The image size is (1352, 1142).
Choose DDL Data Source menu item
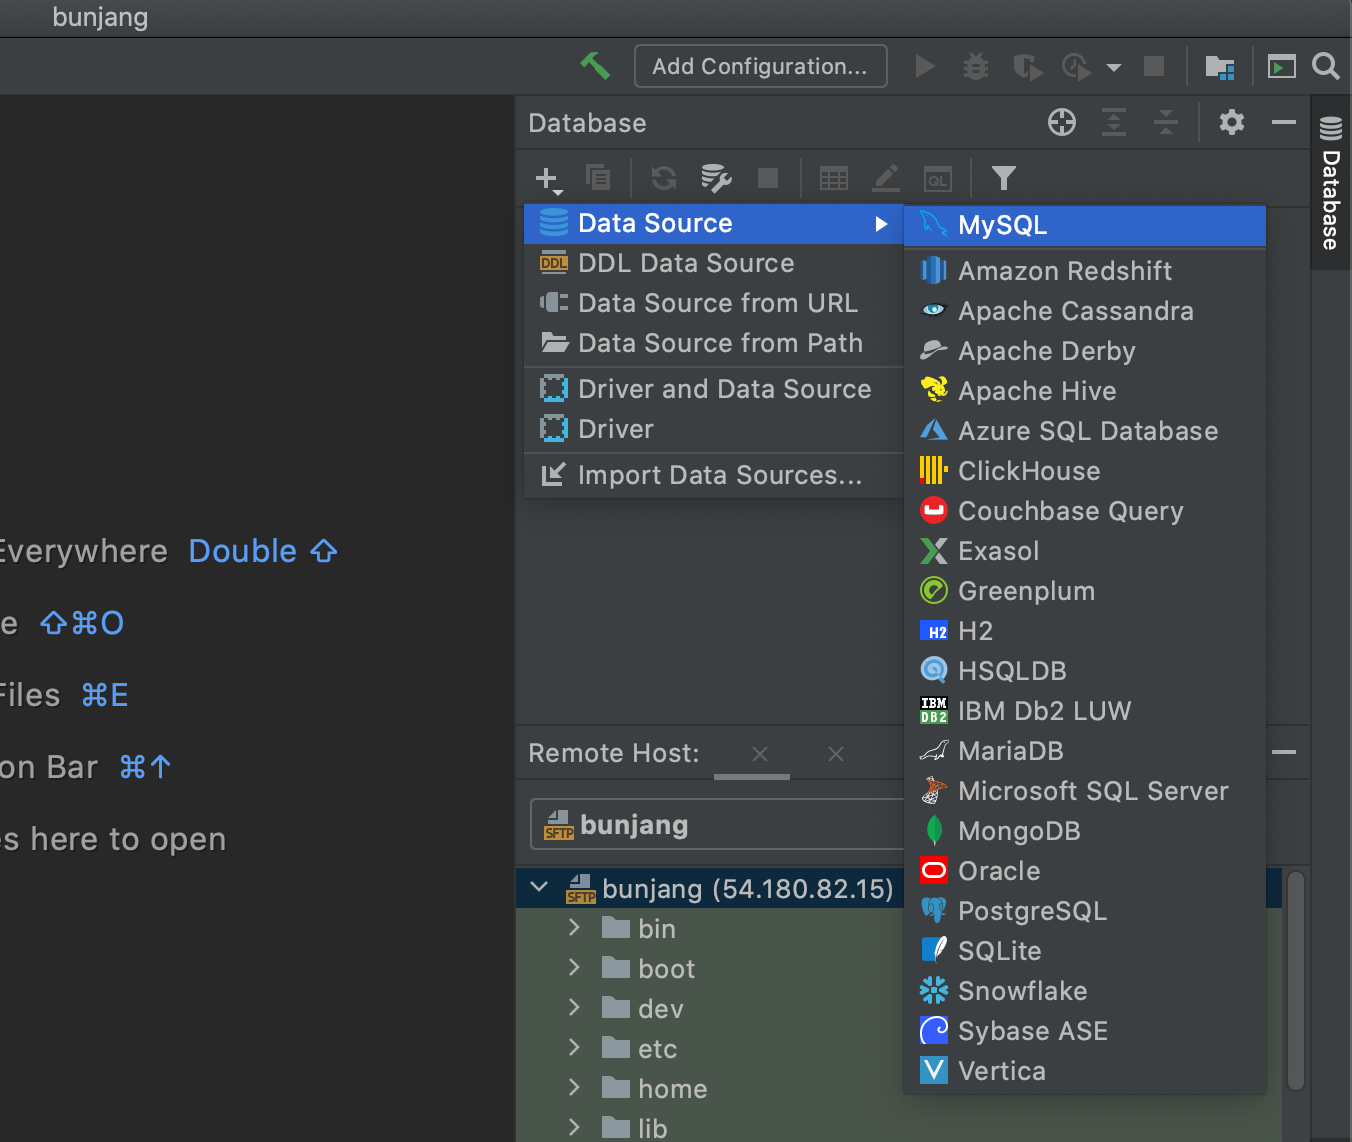[x=714, y=263]
